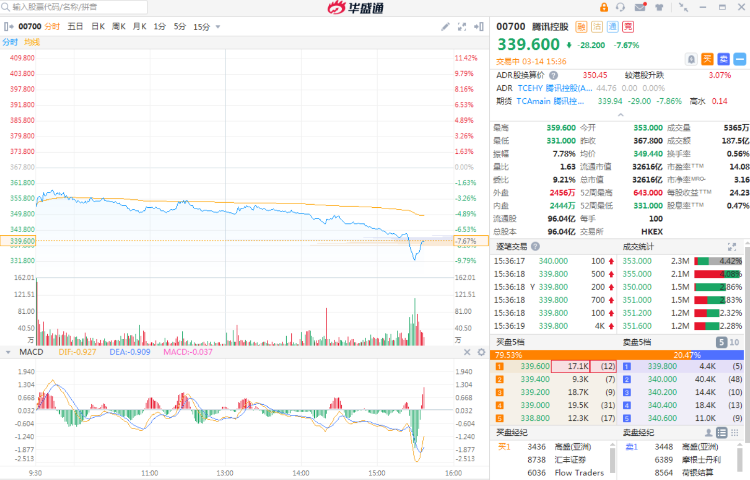750x480 pixels.
Task: Switch broker queue to grid view
Action: pos(735,433)
